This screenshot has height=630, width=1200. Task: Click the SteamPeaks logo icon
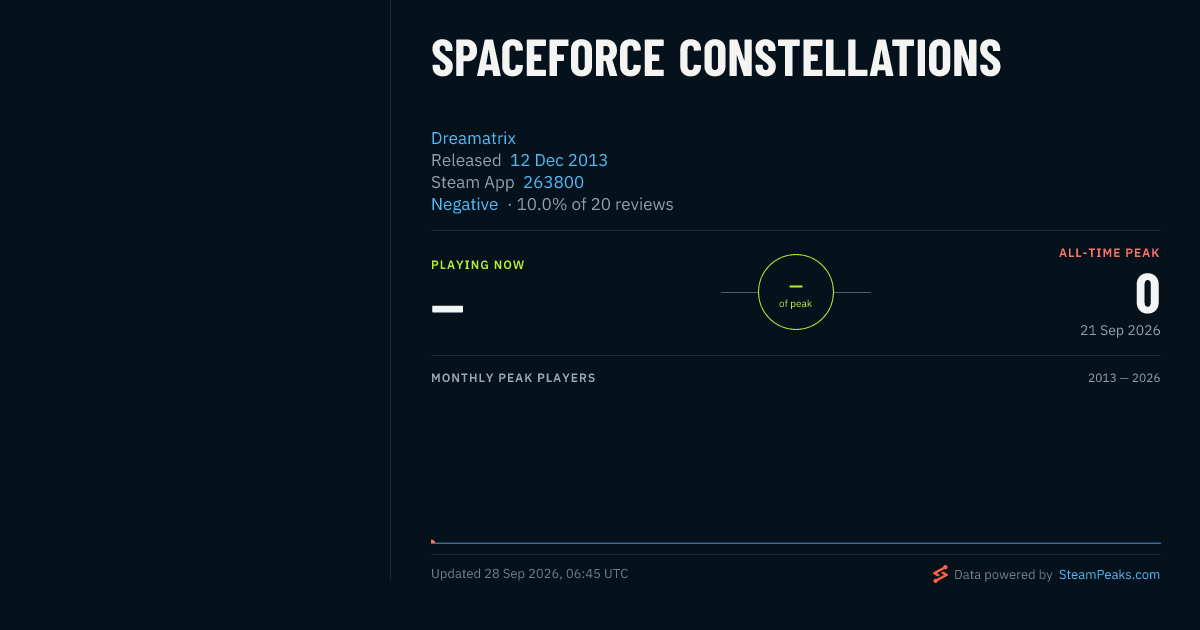(940, 574)
